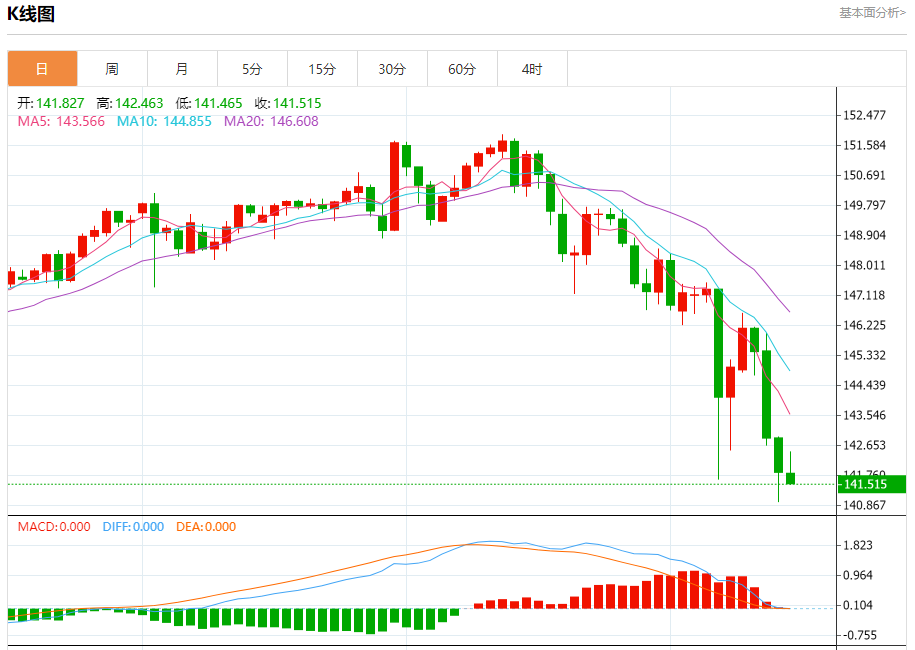
Task: Click the MA10: 144.855 label
Action: click(x=164, y=121)
